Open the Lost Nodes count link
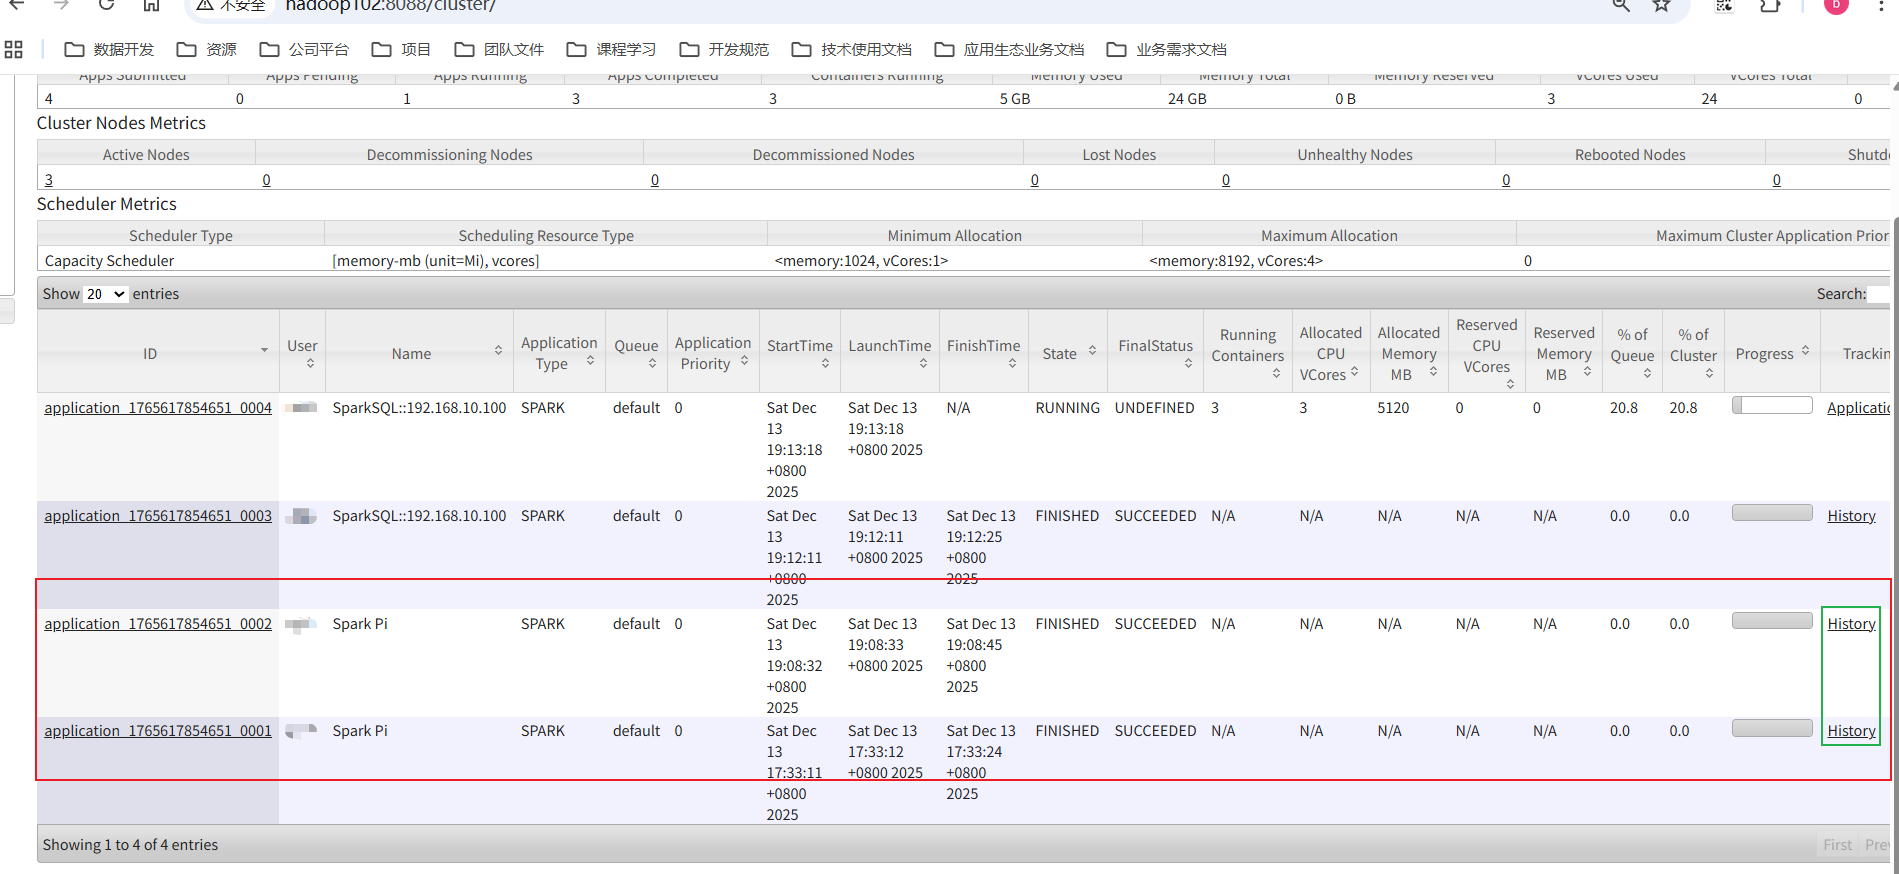Image resolution: width=1899 pixels, height=874 pixels. pyautogui.click(x=1035, y=180)
